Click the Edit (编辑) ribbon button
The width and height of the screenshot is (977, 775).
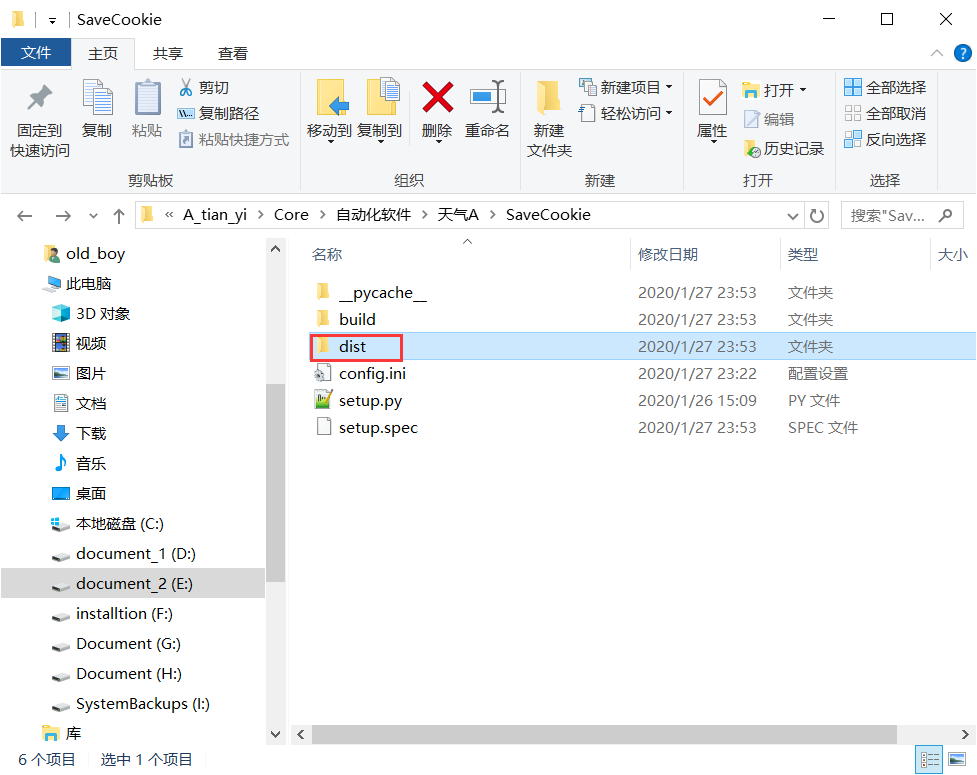point(769,119)
